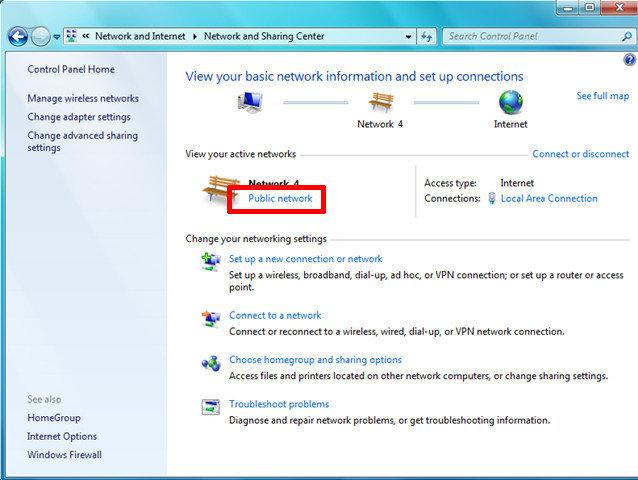Click the Network 4 label under map

[380, 124]
